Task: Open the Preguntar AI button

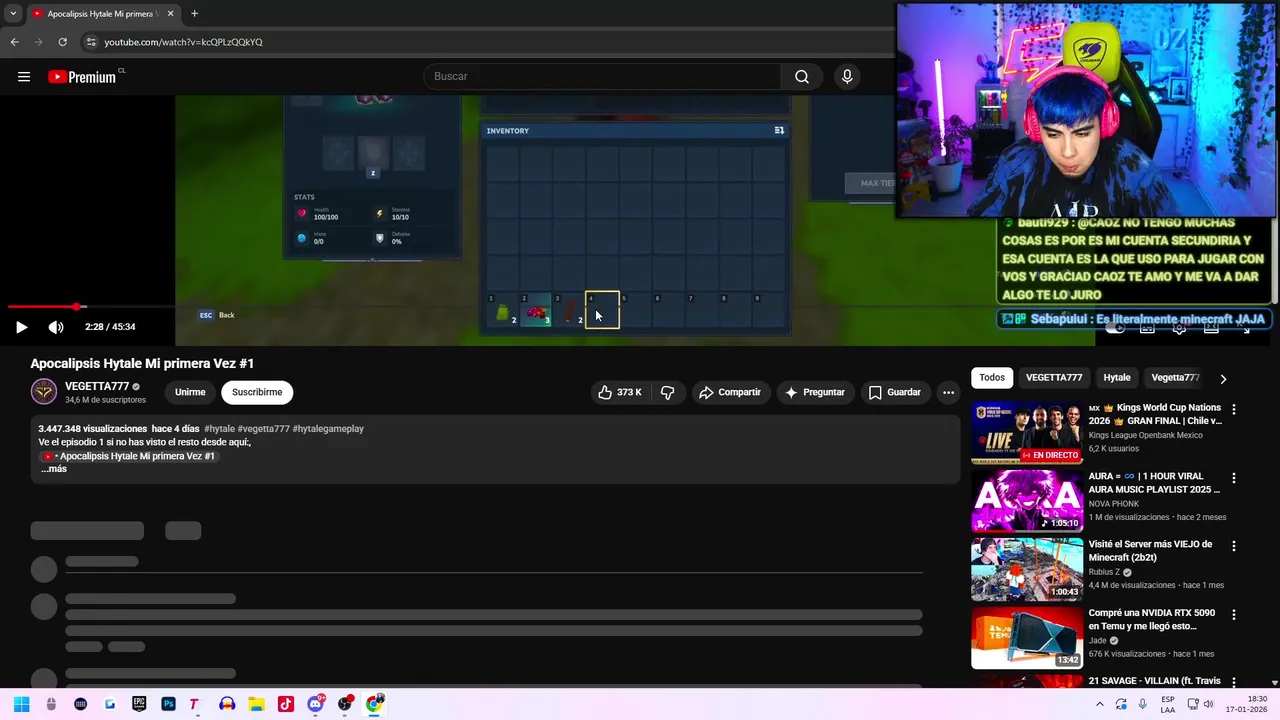Action: (815, 393)
